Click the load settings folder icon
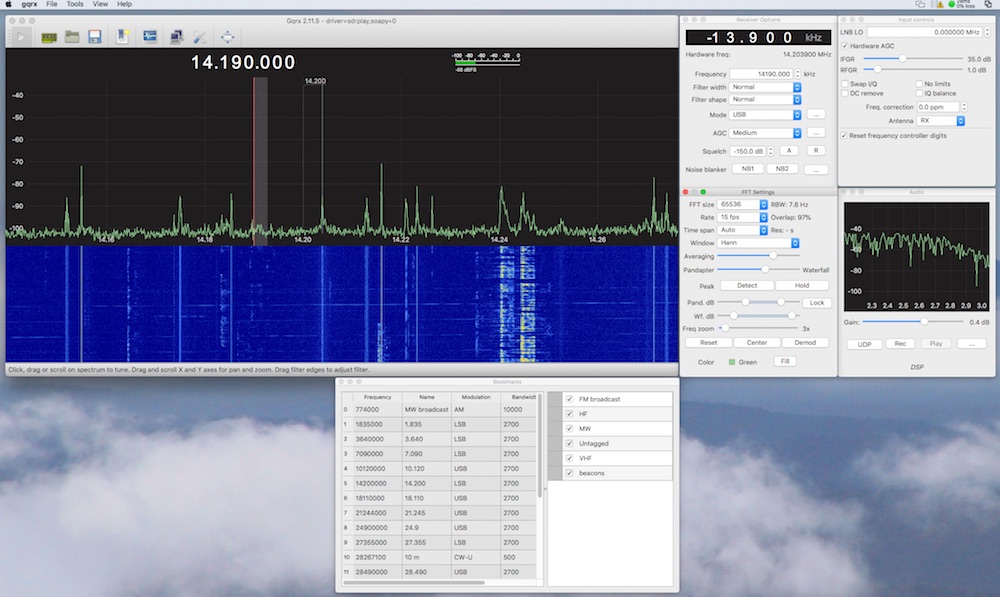1000x597 pixels. point(72,36)
